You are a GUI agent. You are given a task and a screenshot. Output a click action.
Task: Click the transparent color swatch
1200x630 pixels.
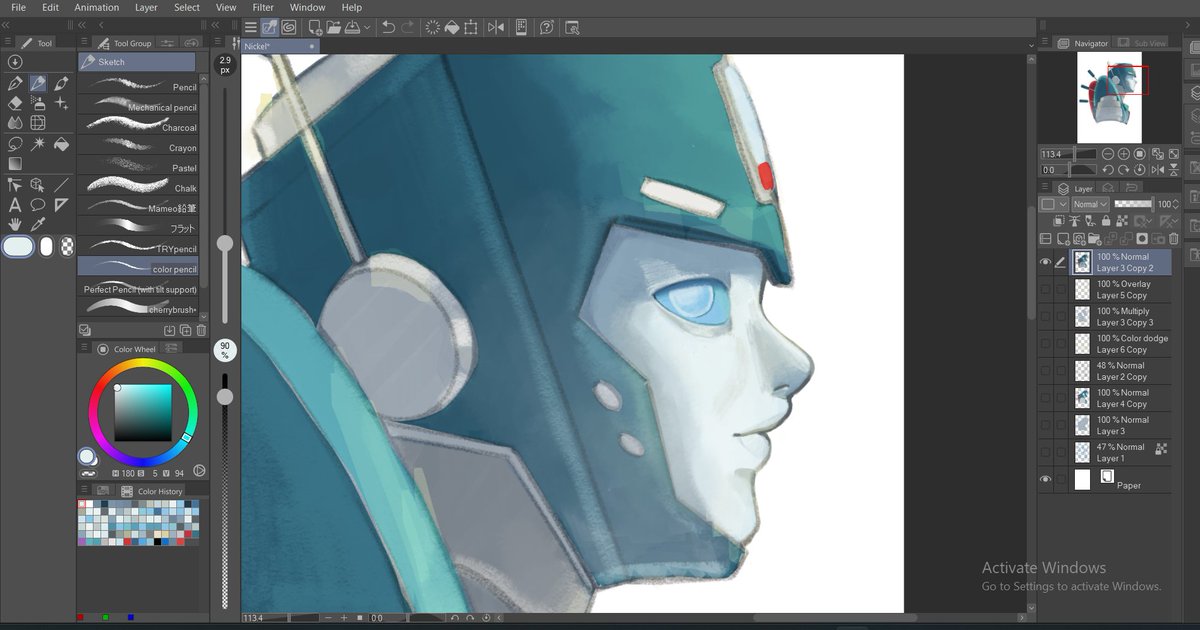[x=67, y=246]
